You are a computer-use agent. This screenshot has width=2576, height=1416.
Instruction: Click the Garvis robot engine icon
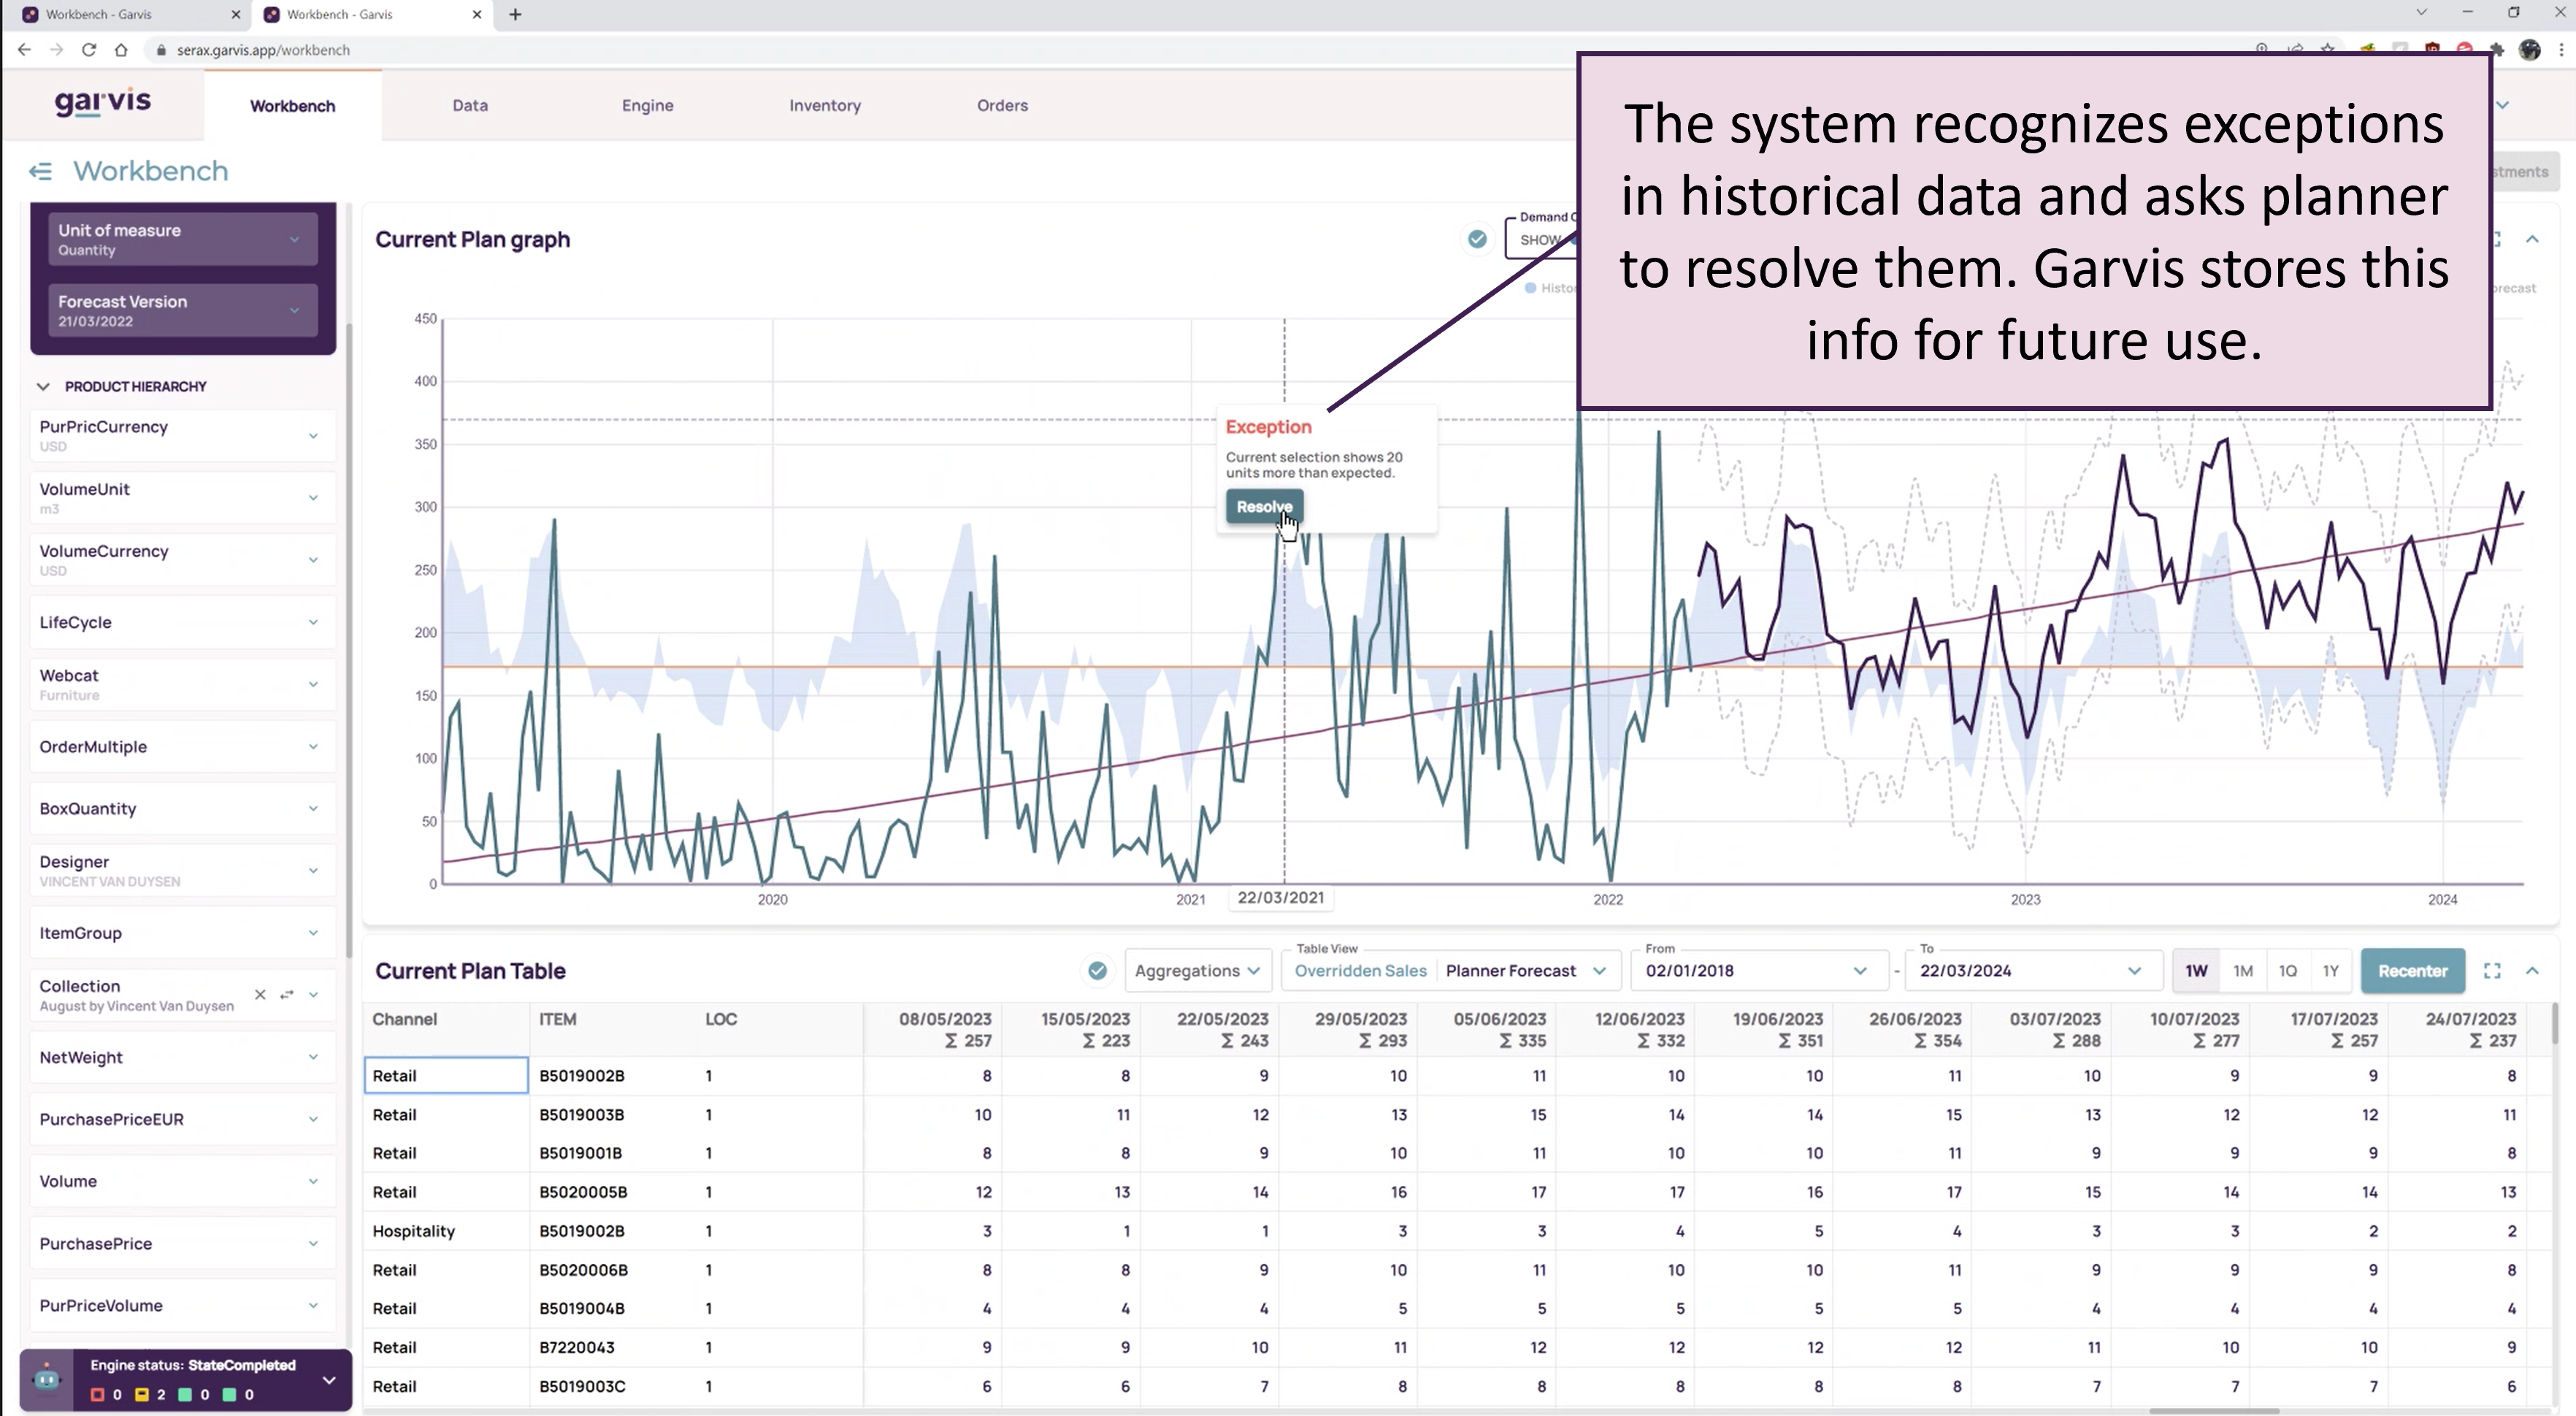pos(46,1379)
